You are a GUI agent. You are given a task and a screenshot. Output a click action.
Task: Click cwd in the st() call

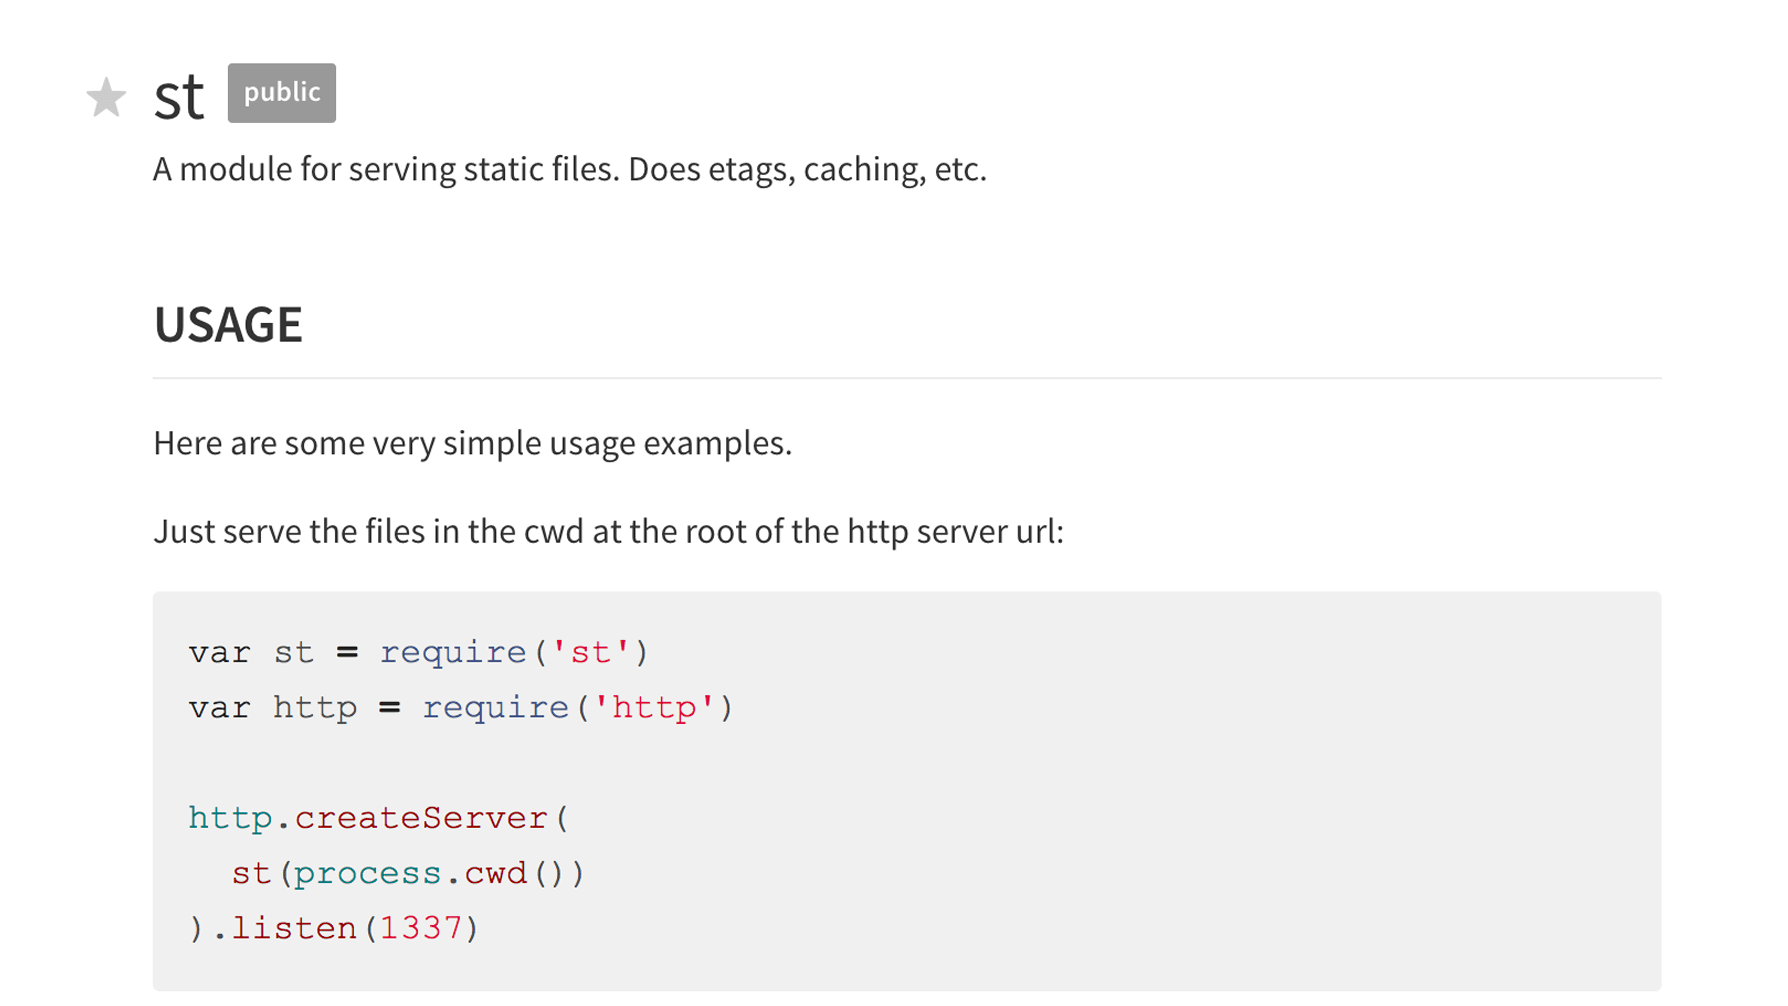point(495,874)
